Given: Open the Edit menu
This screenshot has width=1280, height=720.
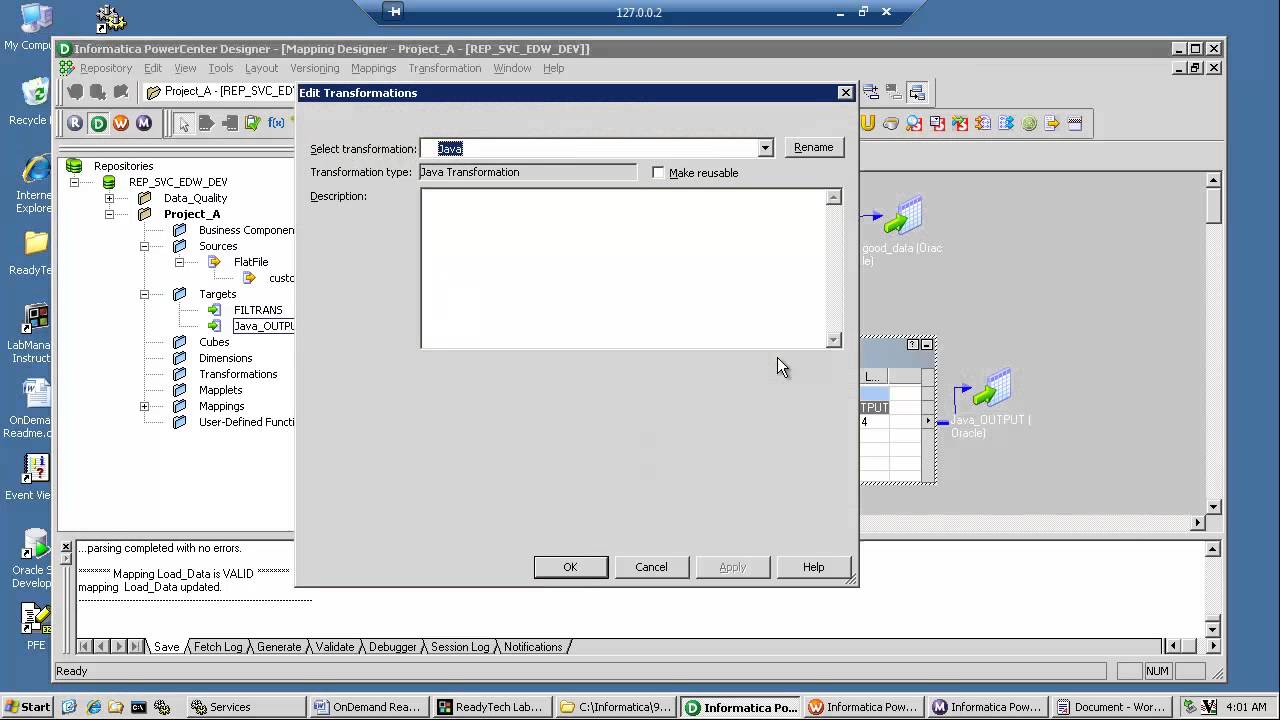Looking at the screenshot, I should (x=153, y=68).
